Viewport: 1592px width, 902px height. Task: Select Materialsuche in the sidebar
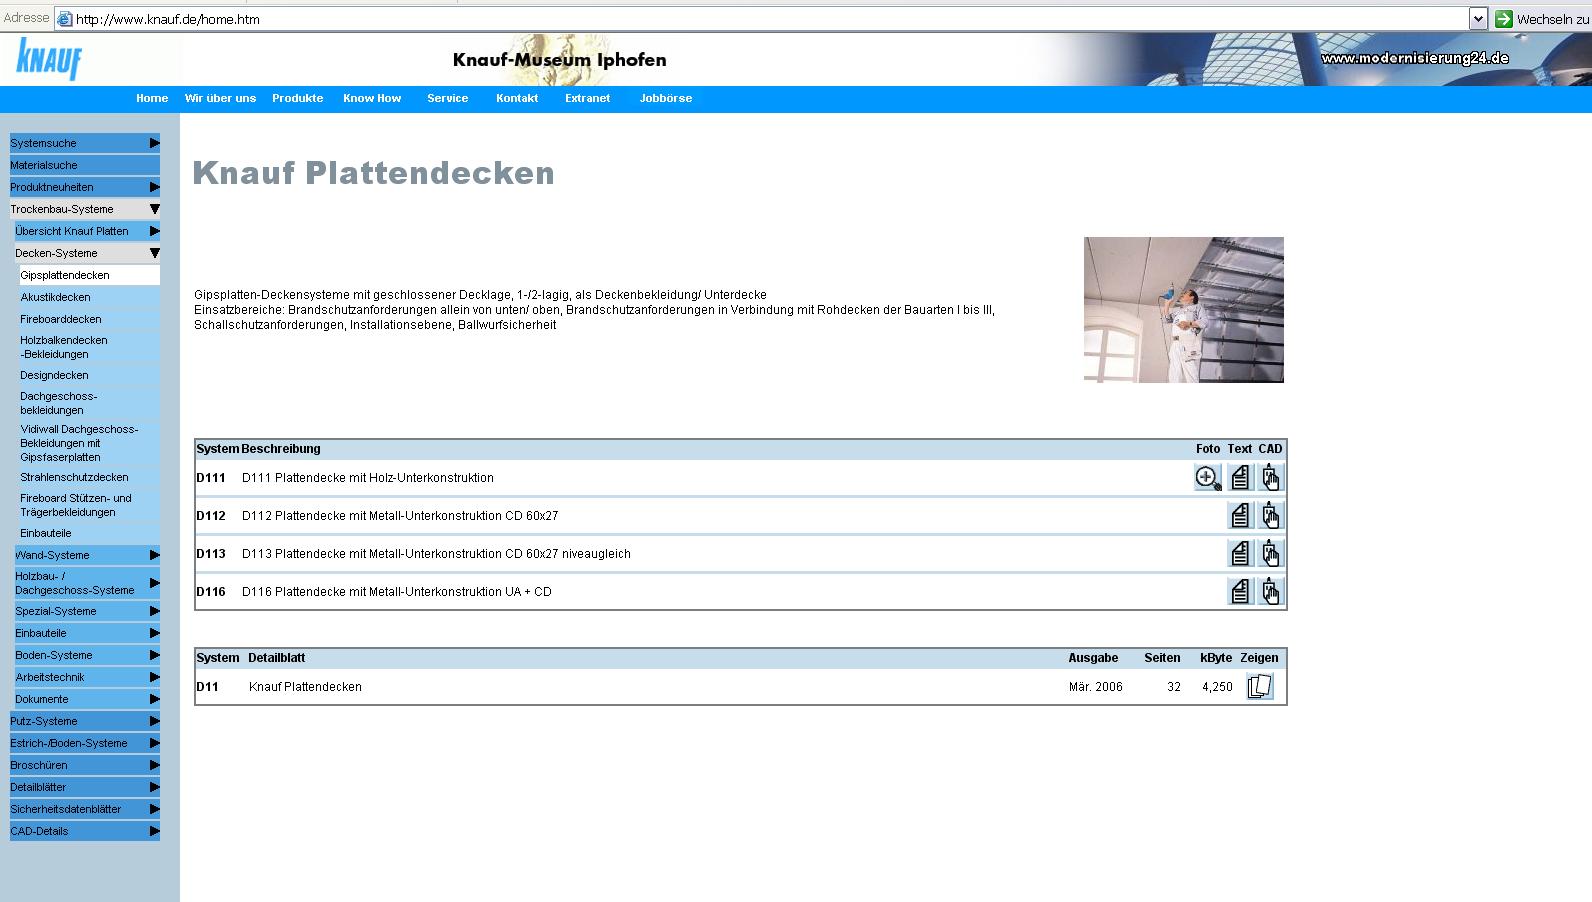pos(85,165)
